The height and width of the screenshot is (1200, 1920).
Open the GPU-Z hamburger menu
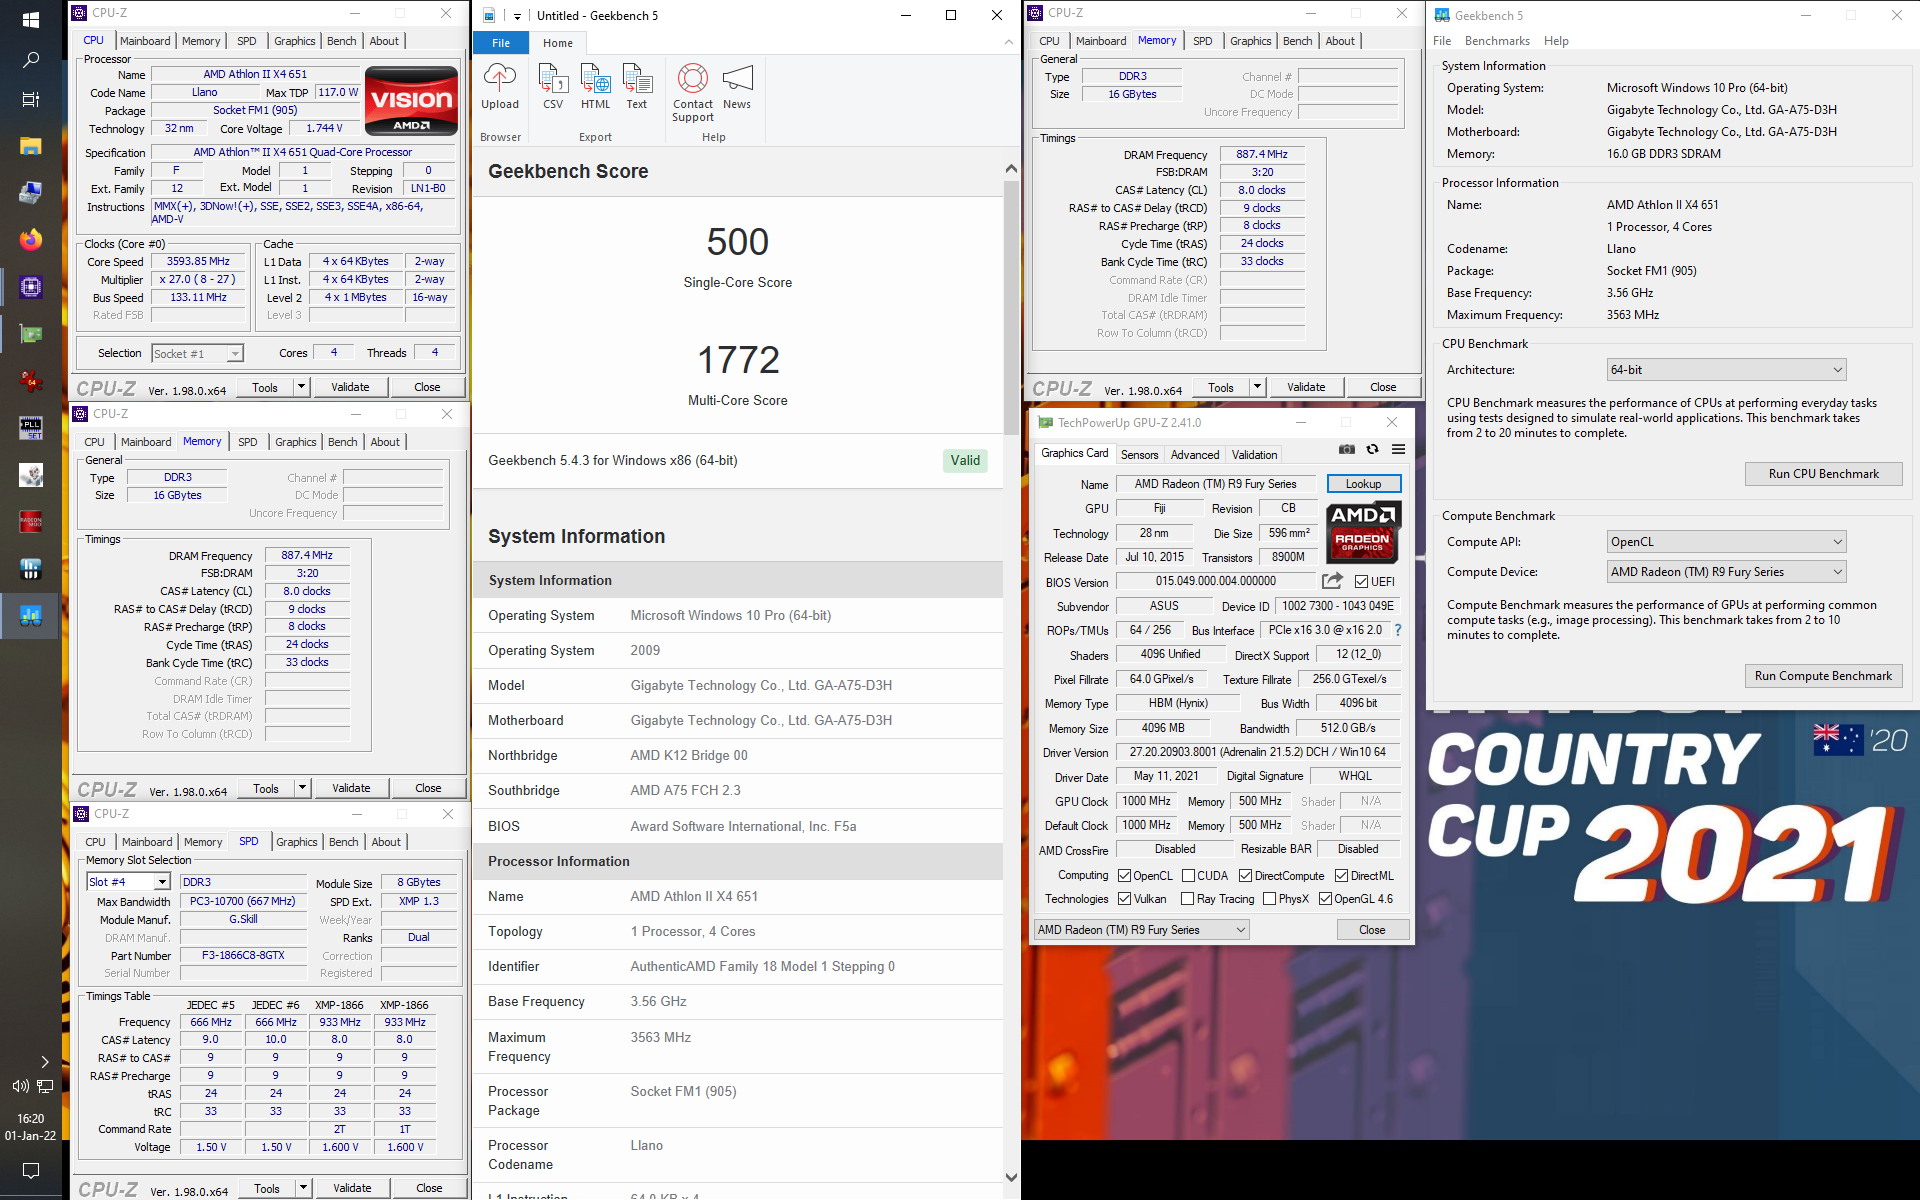pos(1398,450)
